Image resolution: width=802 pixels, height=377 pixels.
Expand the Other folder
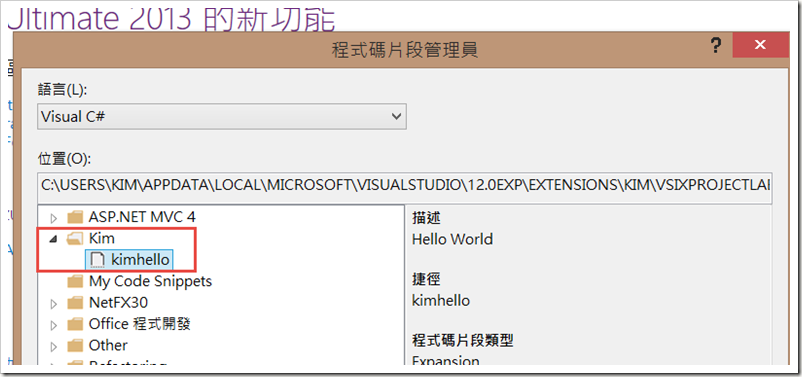point(54,346)
